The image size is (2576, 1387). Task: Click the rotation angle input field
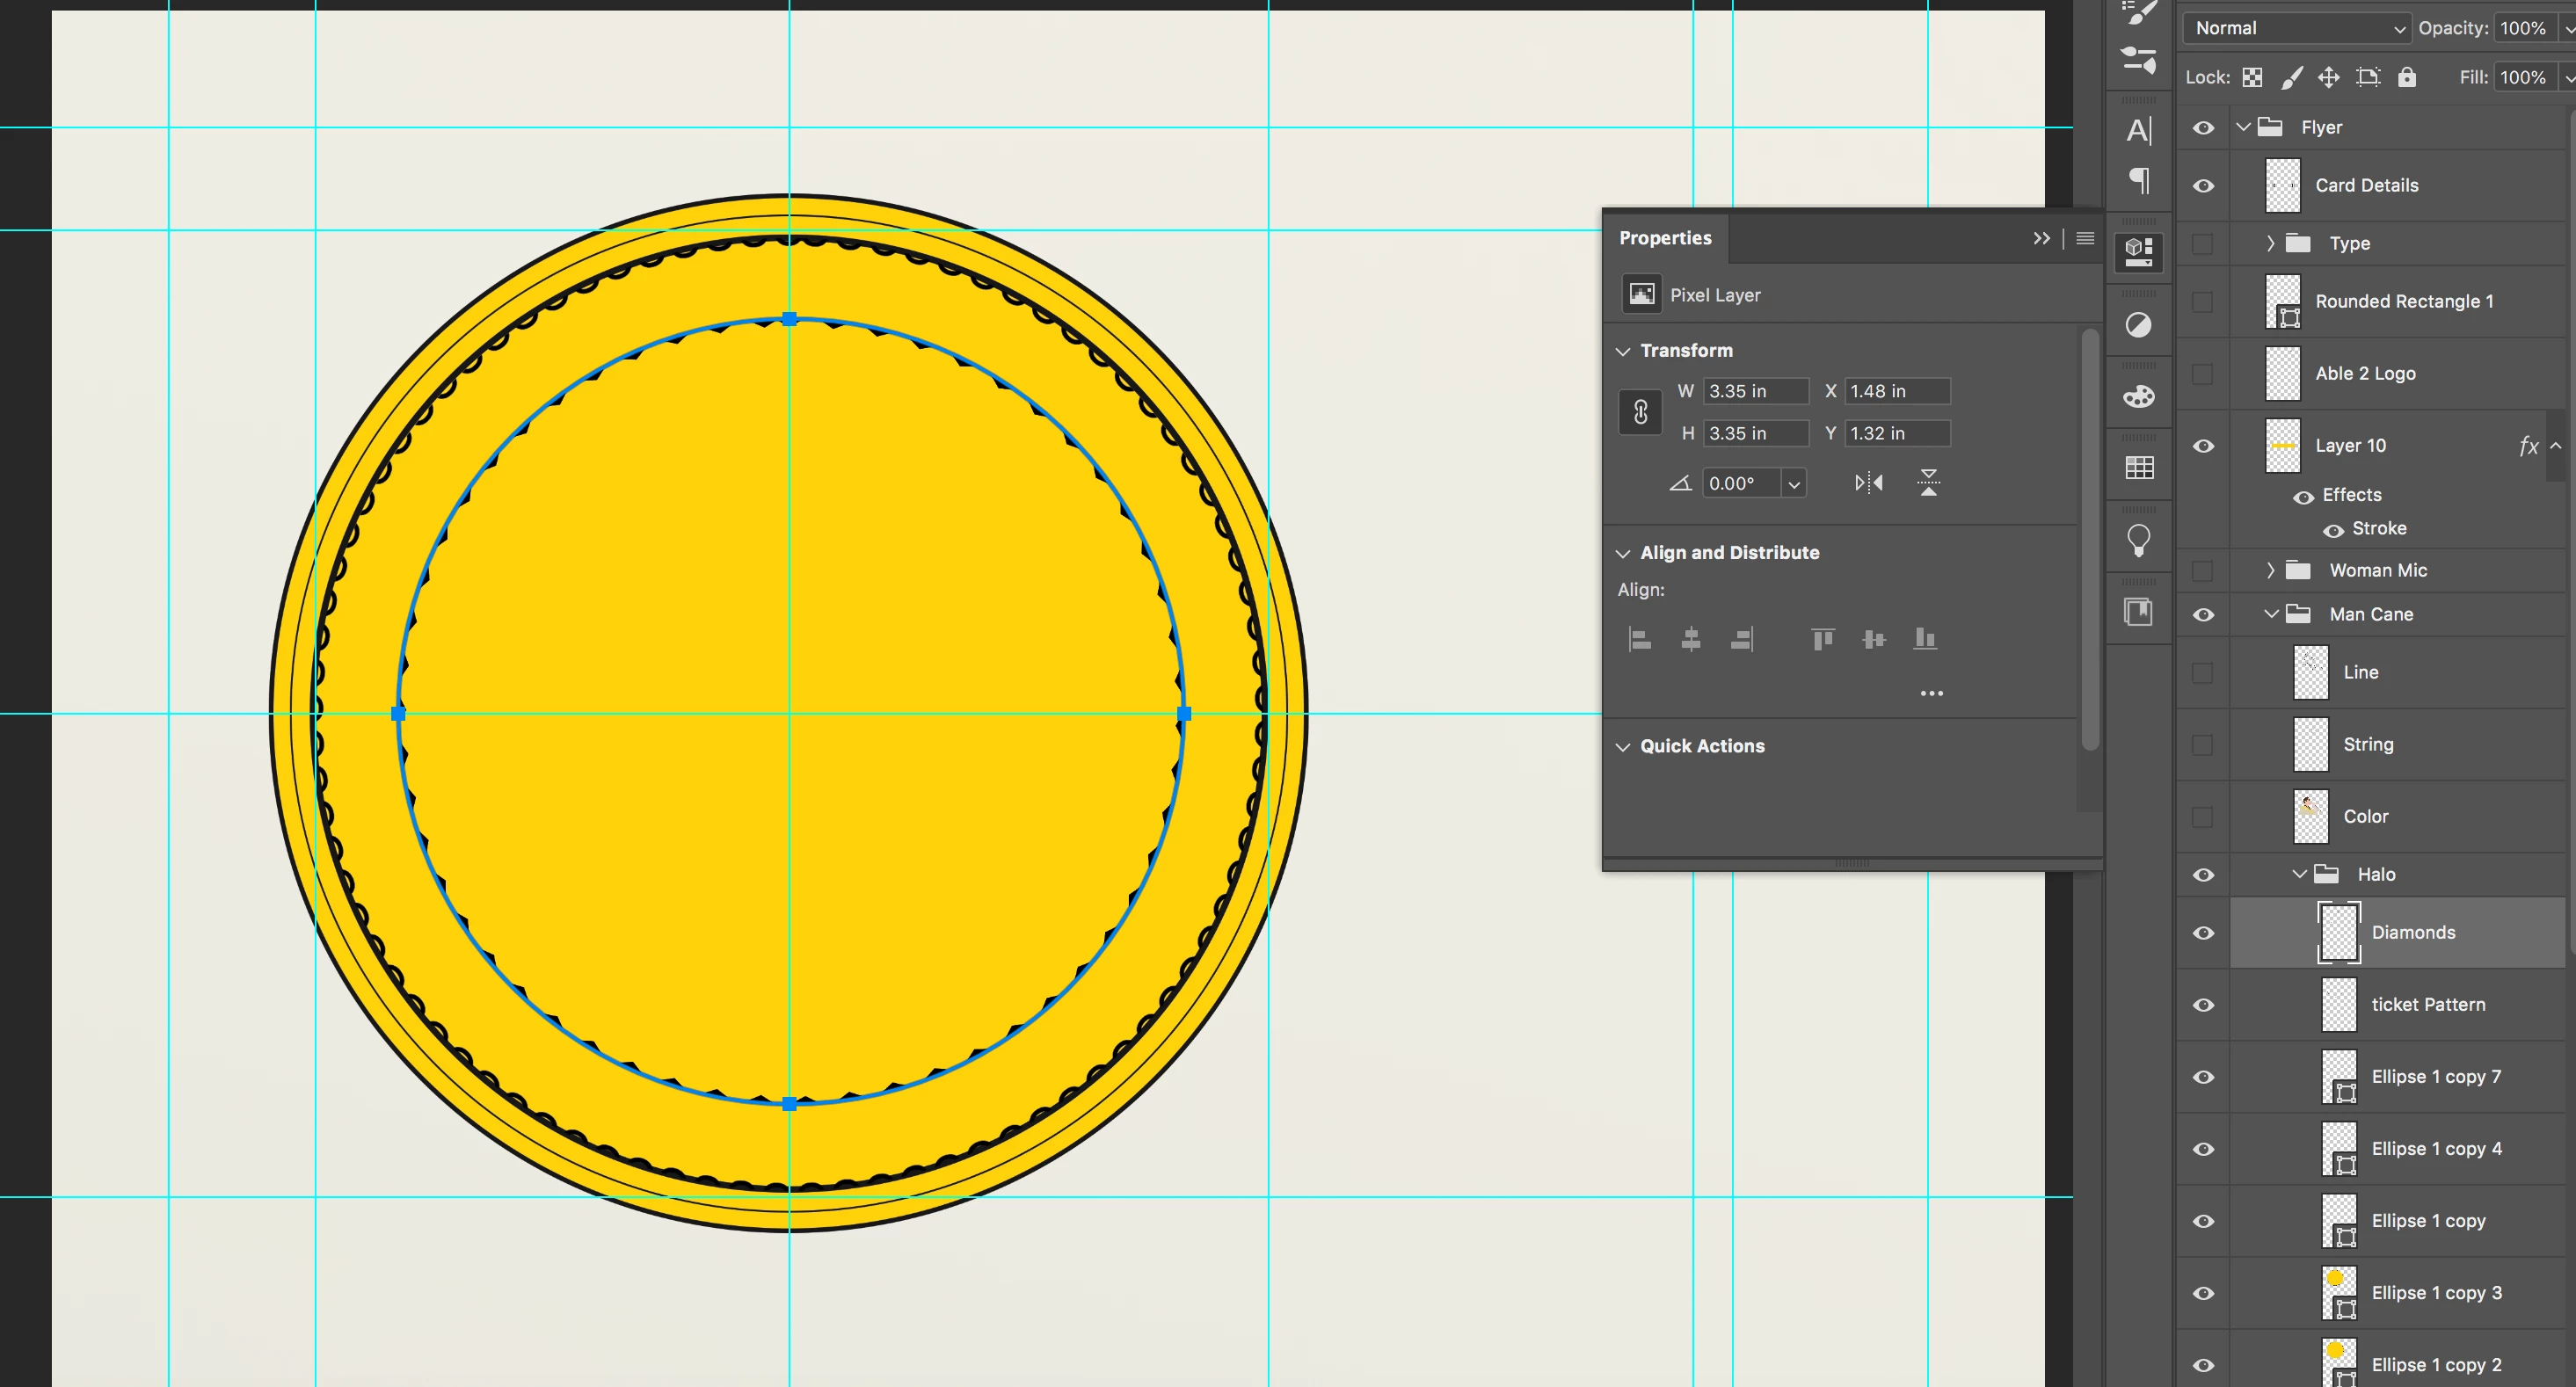1740,483
